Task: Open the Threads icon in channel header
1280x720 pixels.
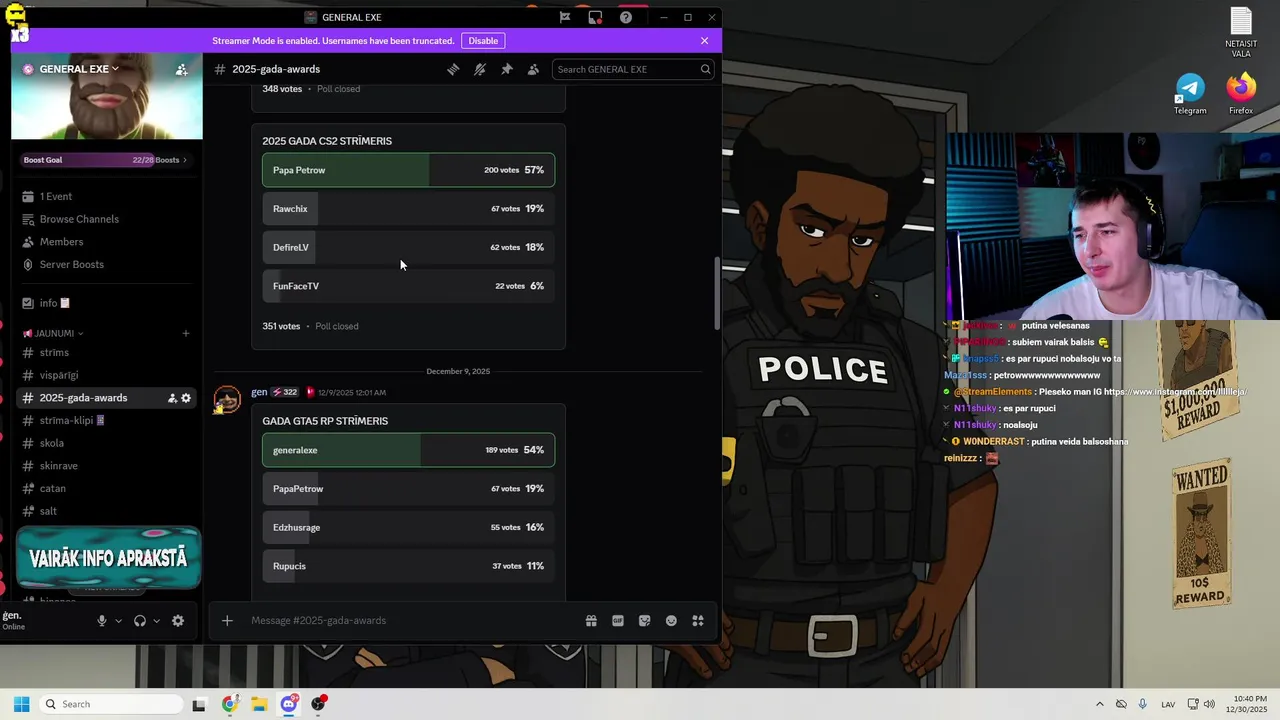Action: 453,69
